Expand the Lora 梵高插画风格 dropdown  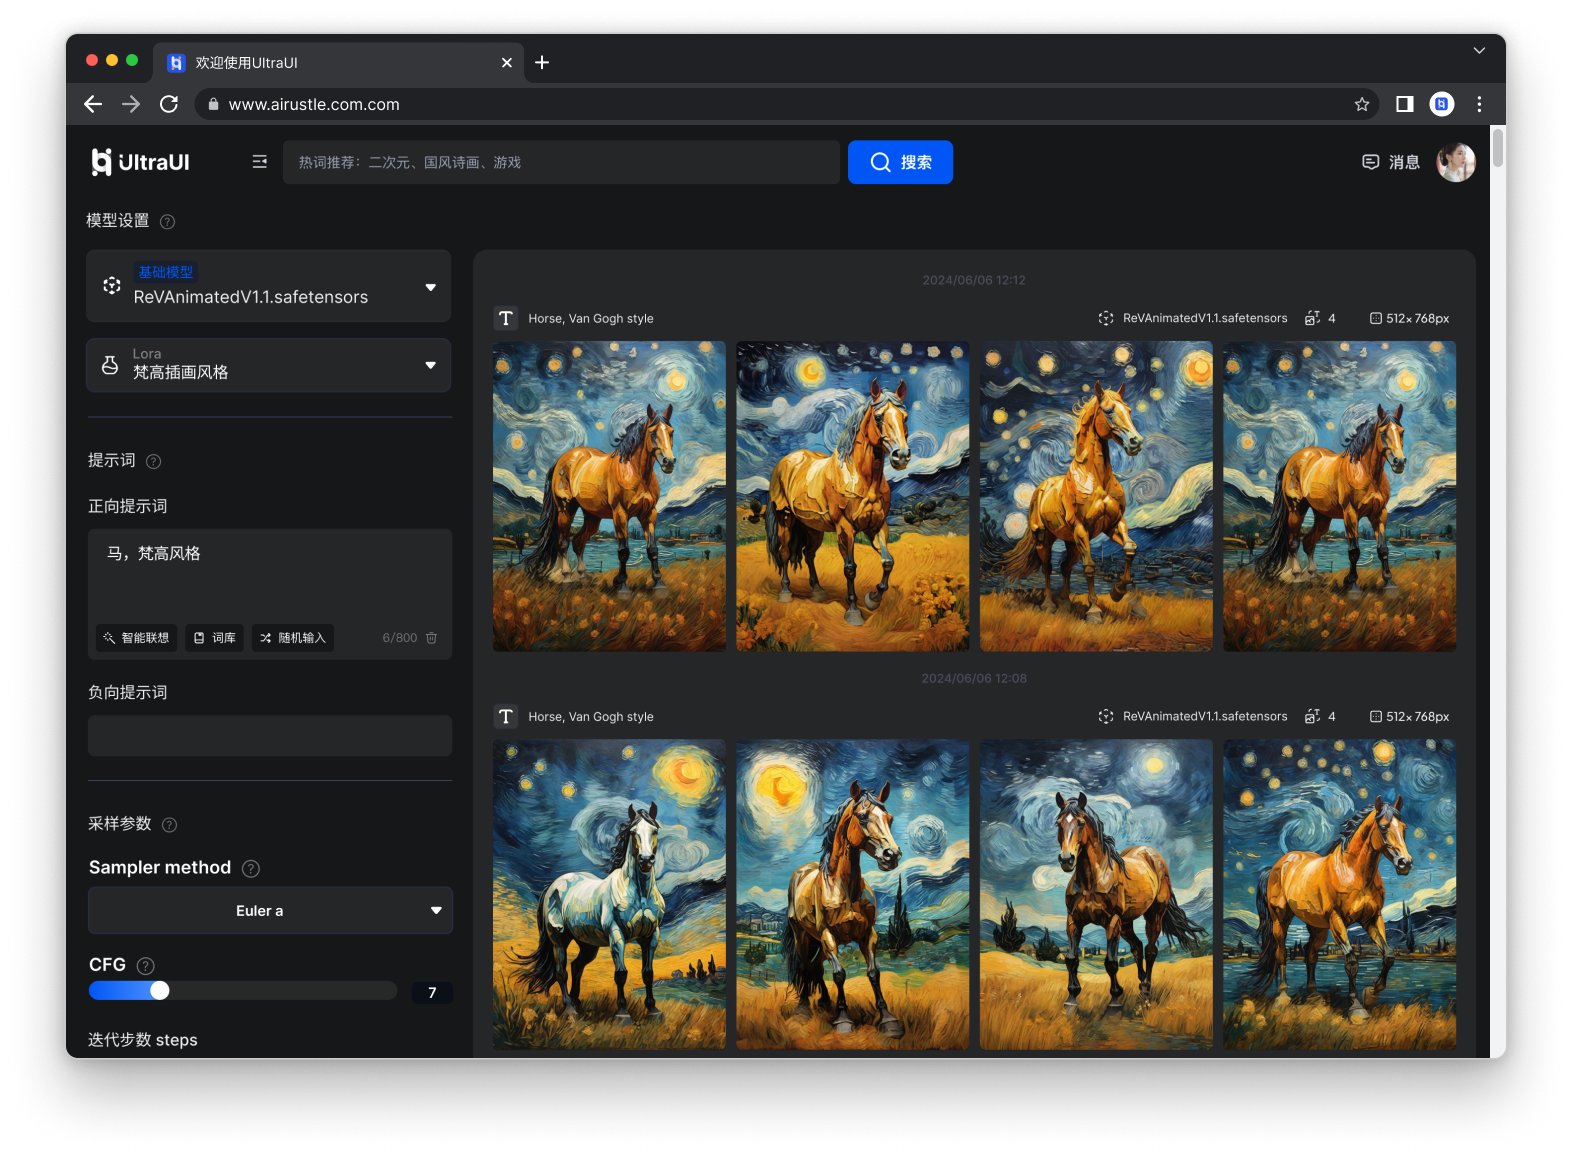pyautogui.click(x=268, y=365)
